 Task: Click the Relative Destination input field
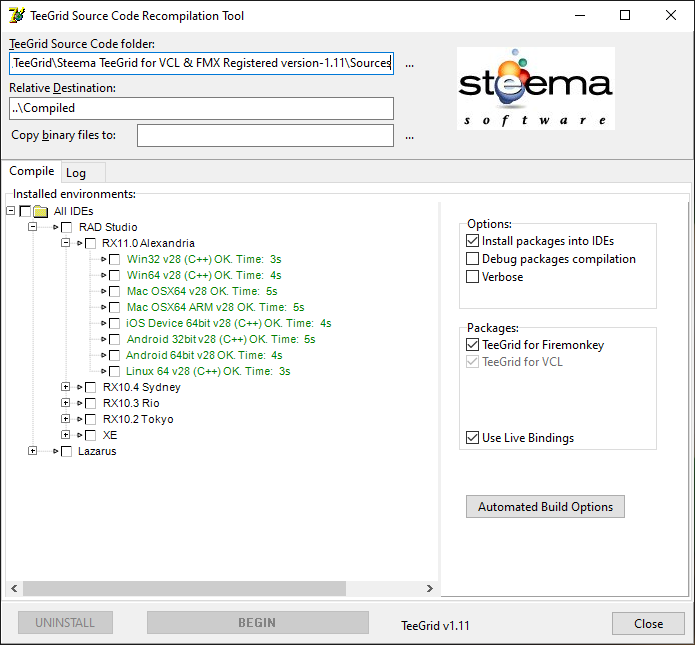pyautogui.click(x=201, y=108)
